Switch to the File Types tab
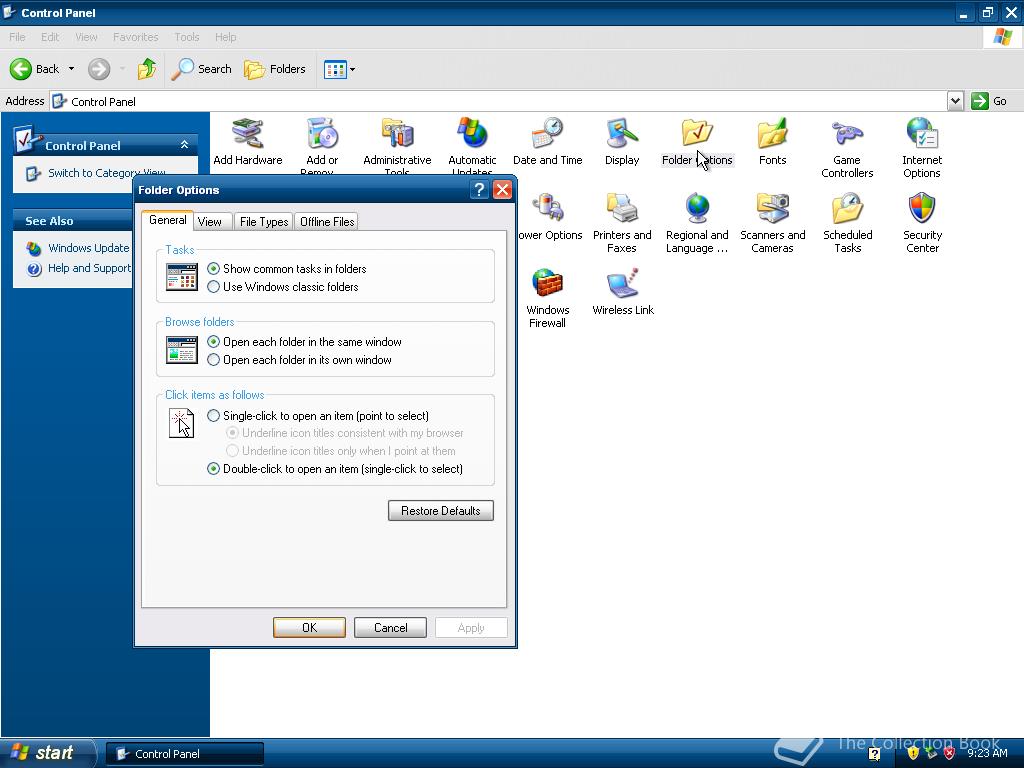Screen dimensions: 1024x768 tap(264, 222)
